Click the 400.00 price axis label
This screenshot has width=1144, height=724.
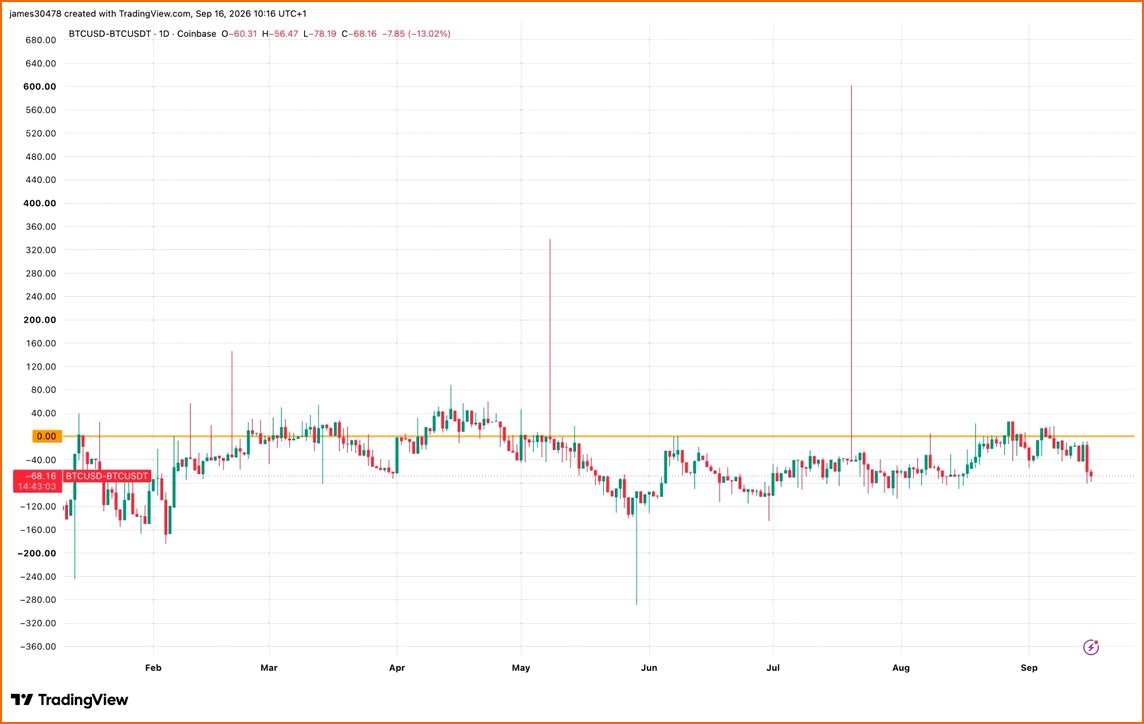tap(40, 204)
